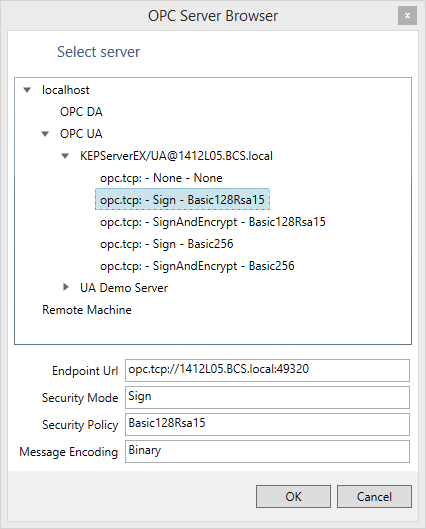Screen dimensions: 426x529
Task: Expand the UA Demo Server node
Action: click(66, 287)
